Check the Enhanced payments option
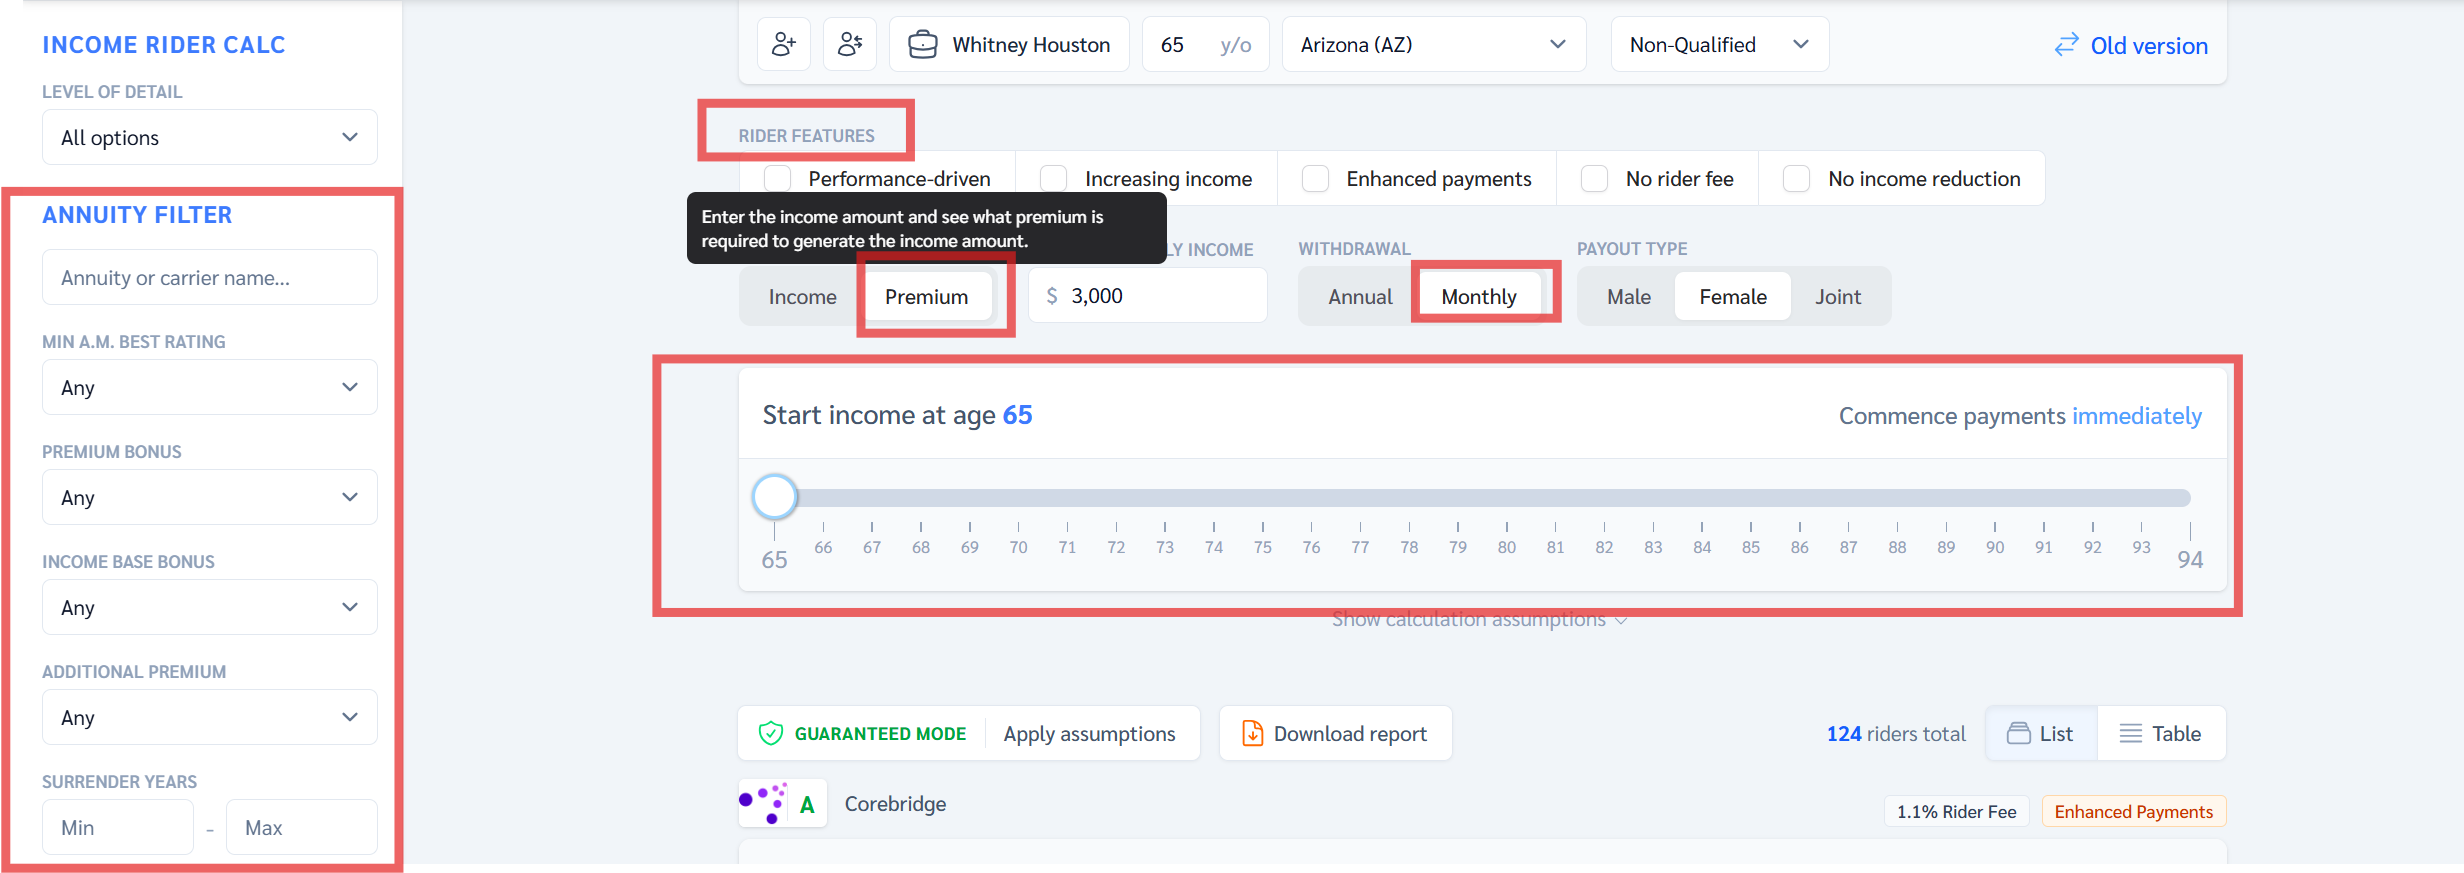This screenshot has width=2464, height=873. tap(1315, 178)
